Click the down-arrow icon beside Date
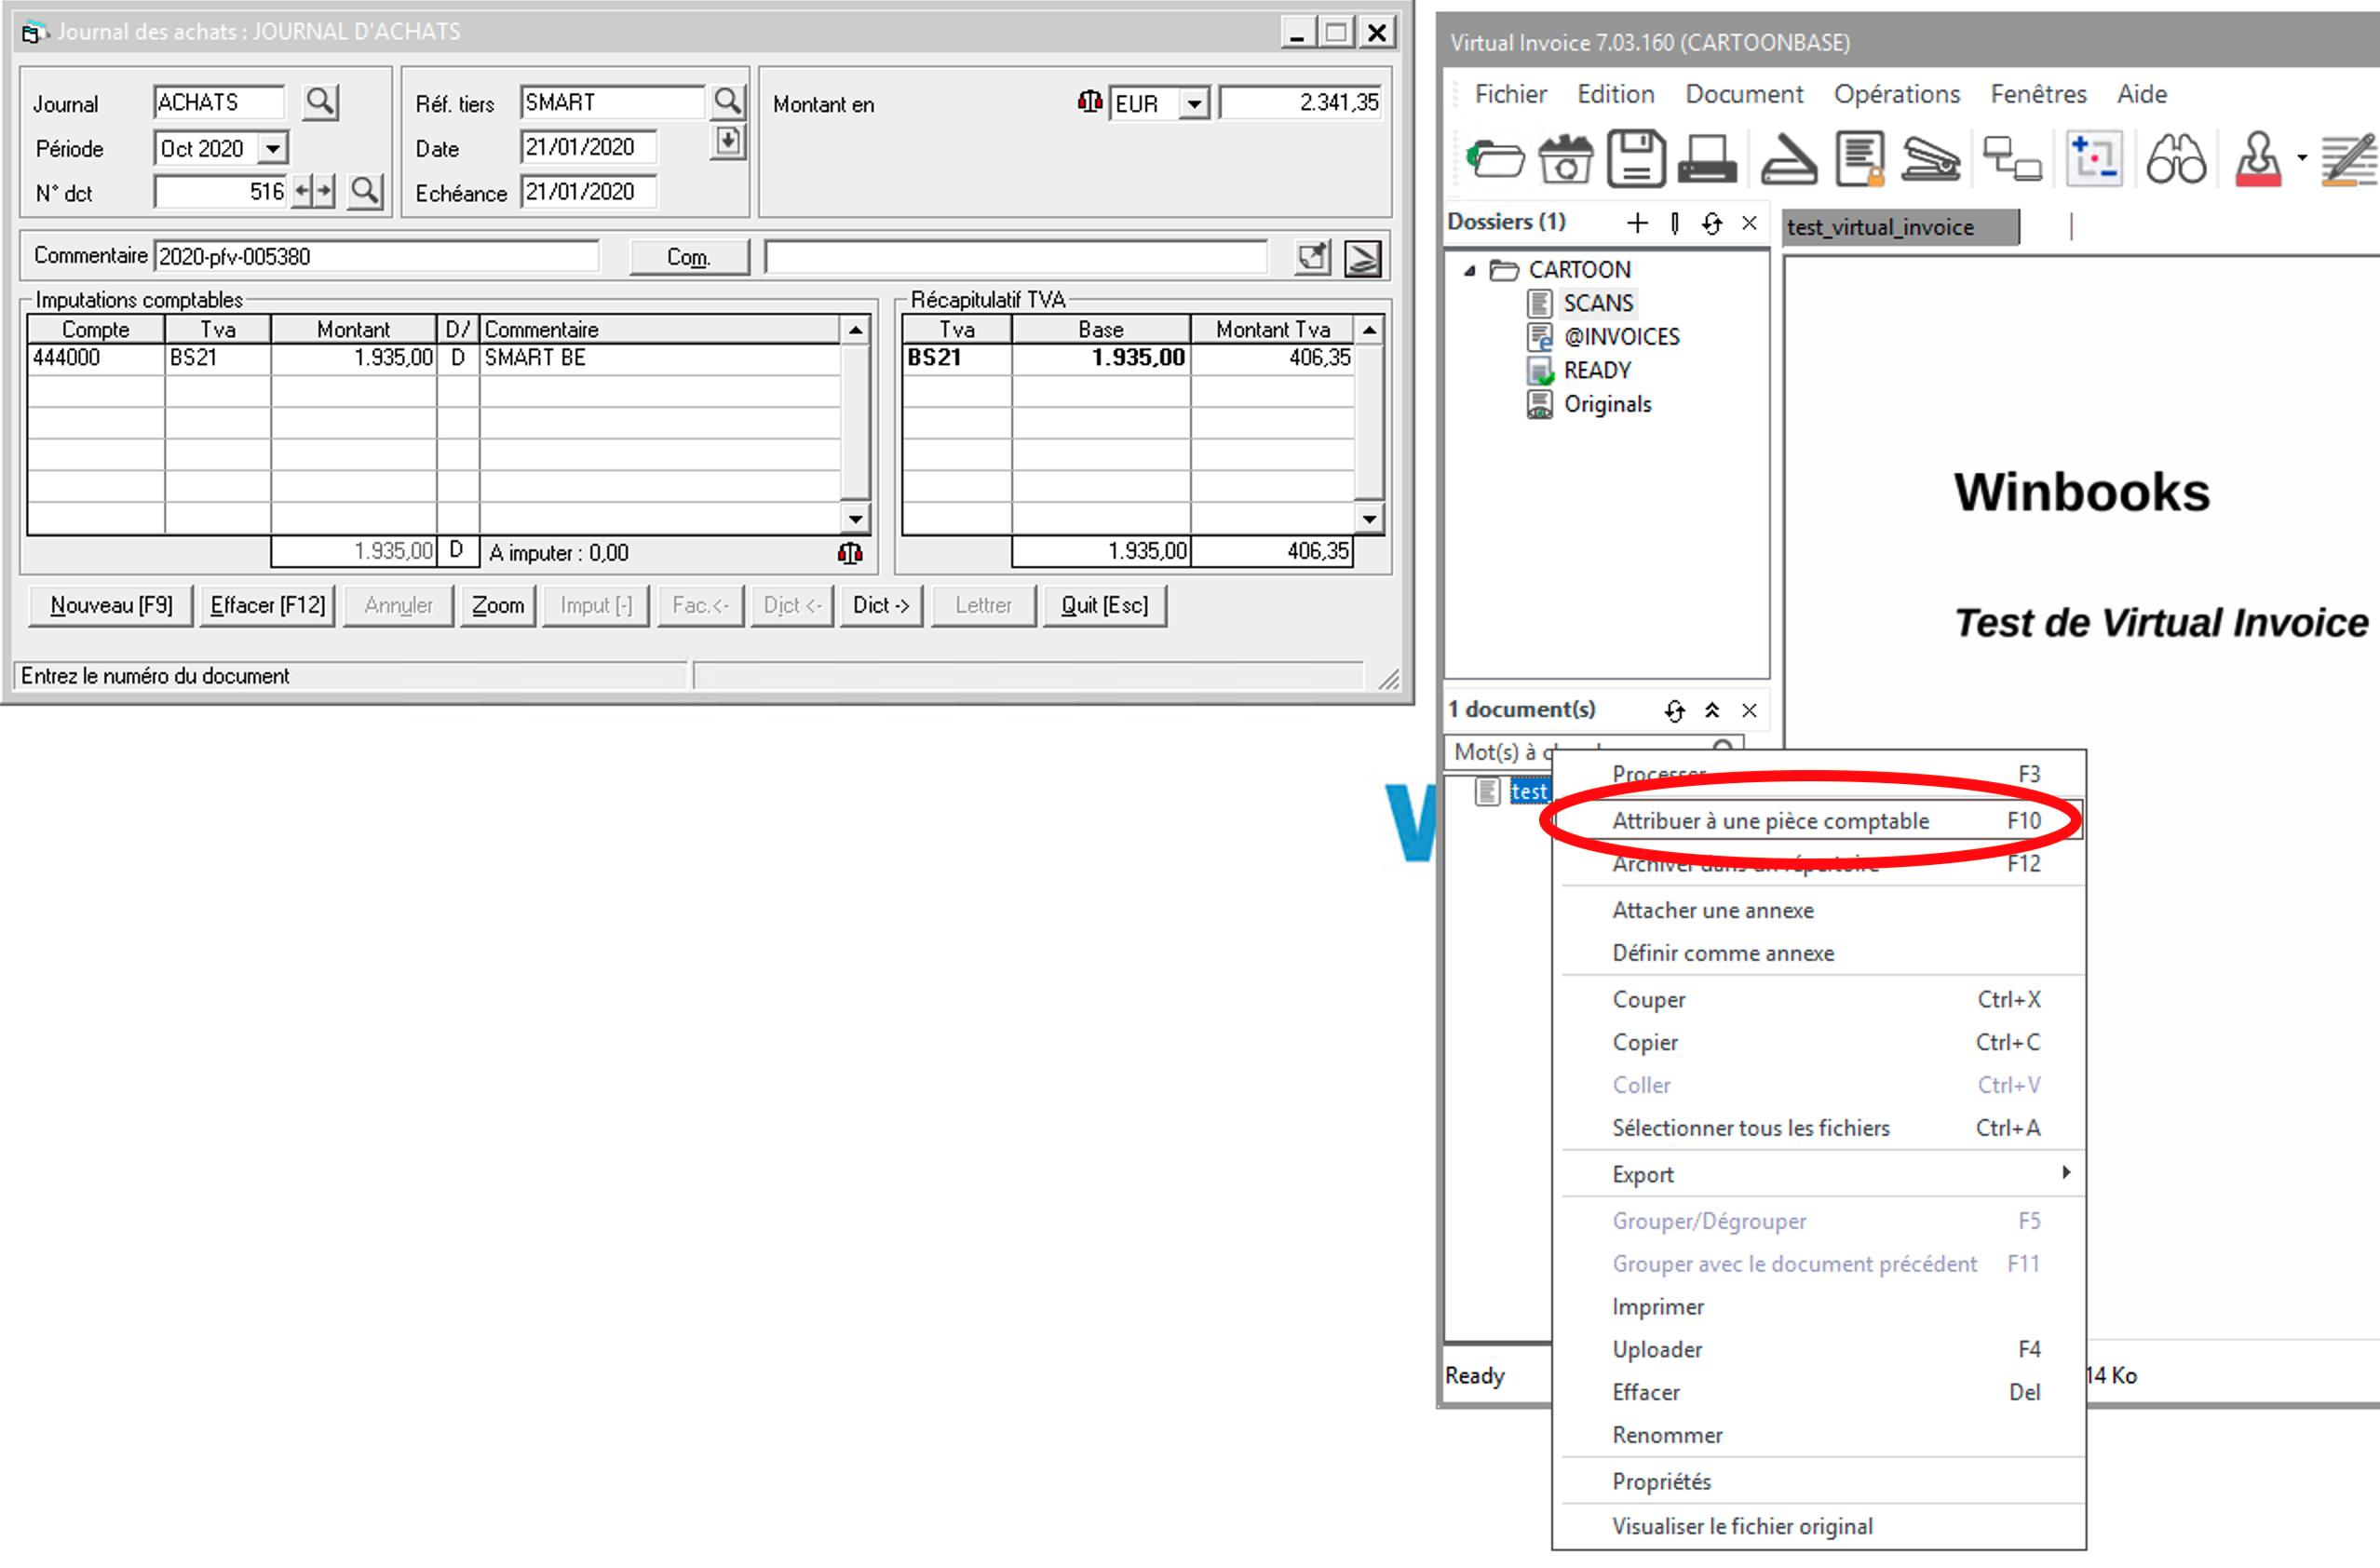 (x=728, y=141)
